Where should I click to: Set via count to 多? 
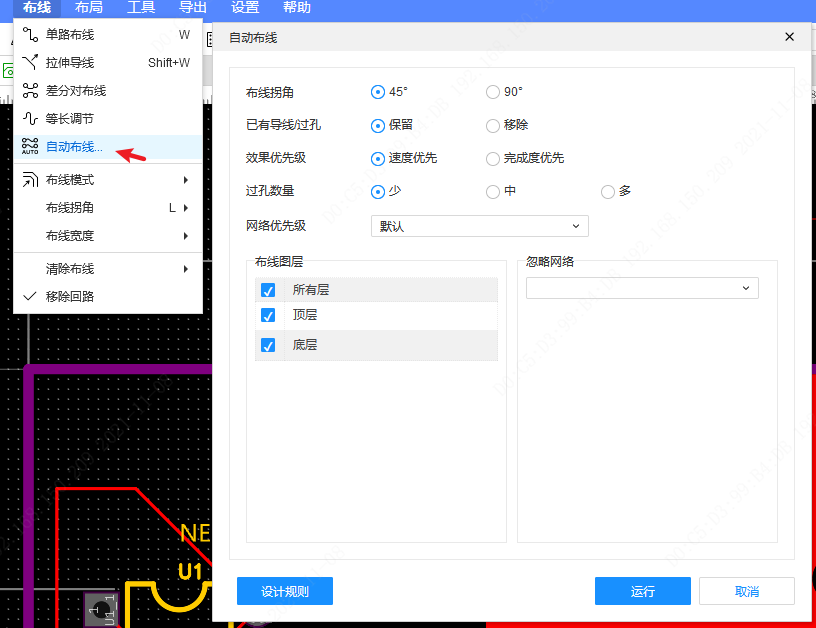(x=608, y=192)
